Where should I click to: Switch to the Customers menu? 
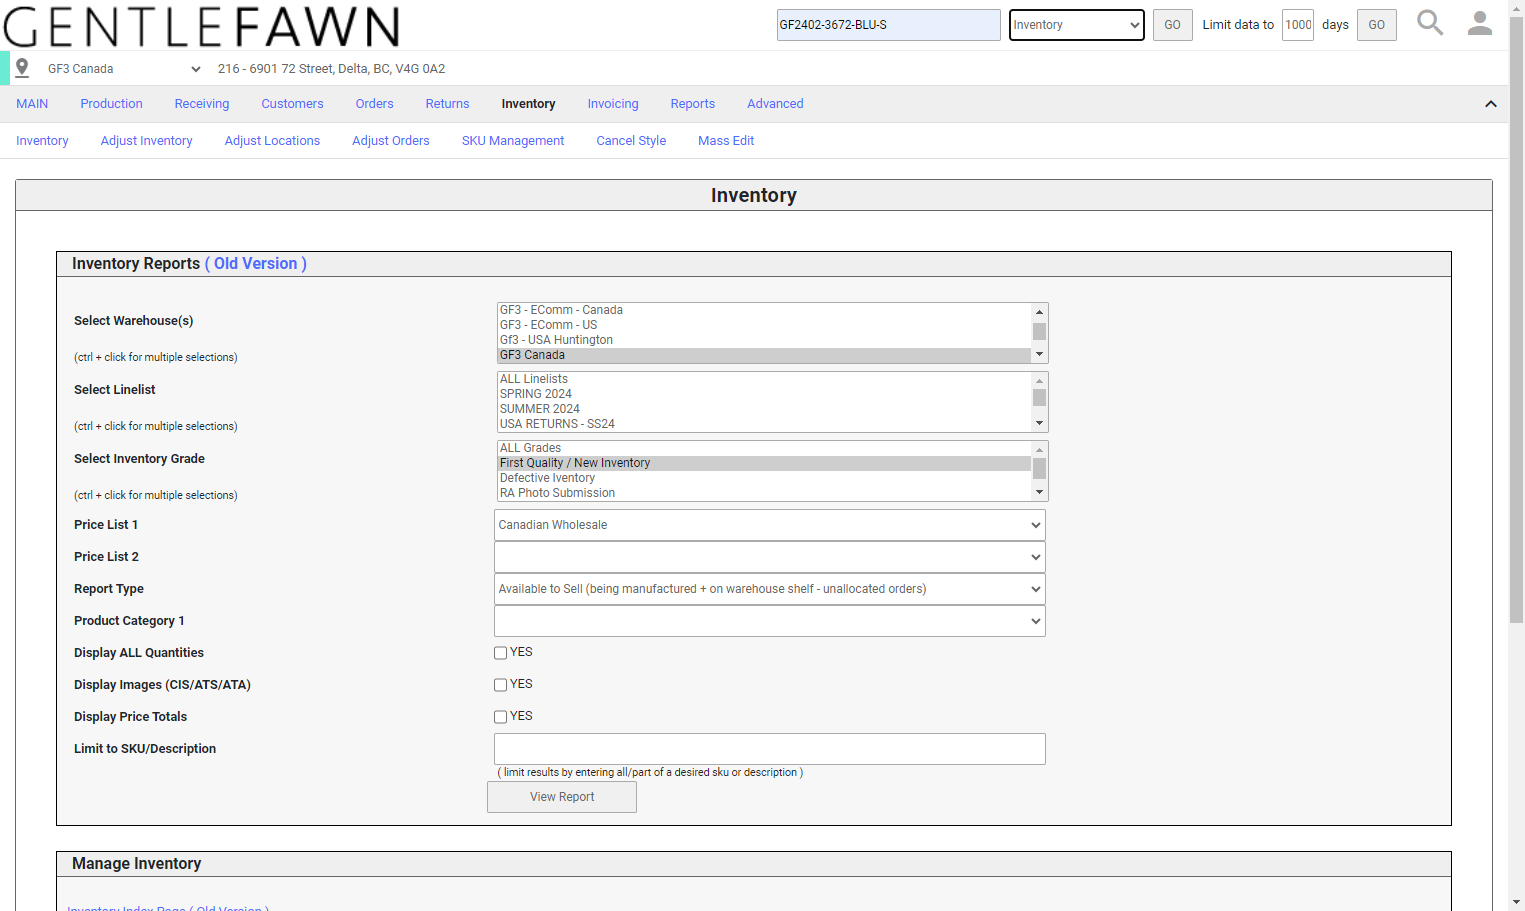point(292,104)
